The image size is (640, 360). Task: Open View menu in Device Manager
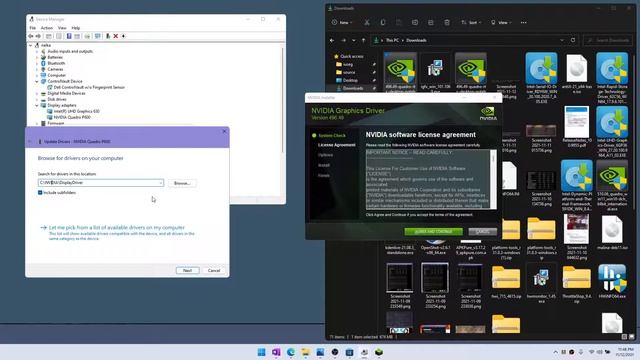[62, 28]
